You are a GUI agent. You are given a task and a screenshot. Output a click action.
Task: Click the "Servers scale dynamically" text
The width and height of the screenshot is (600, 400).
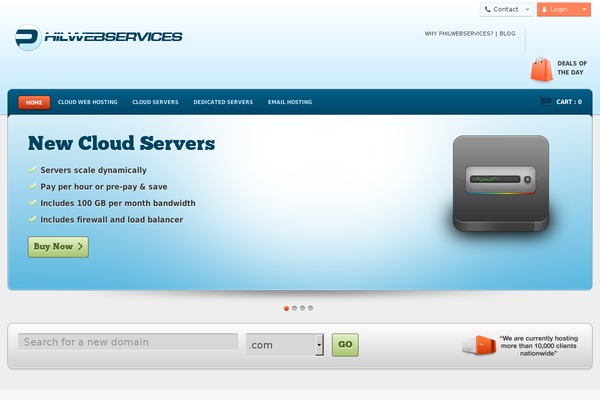pyautogui.click(x=93, y=170)
